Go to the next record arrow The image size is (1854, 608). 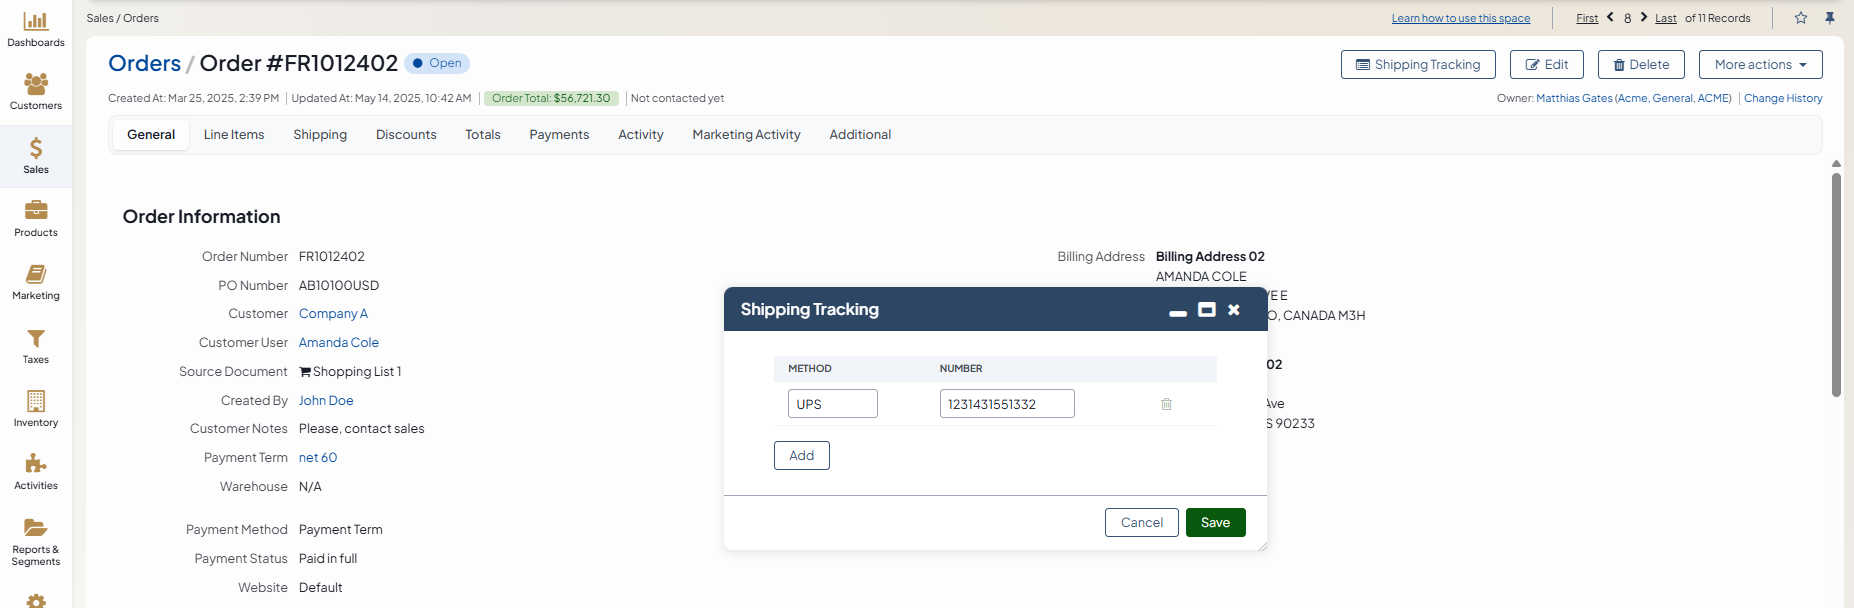pyautogui.click(x=1644, y=17)
